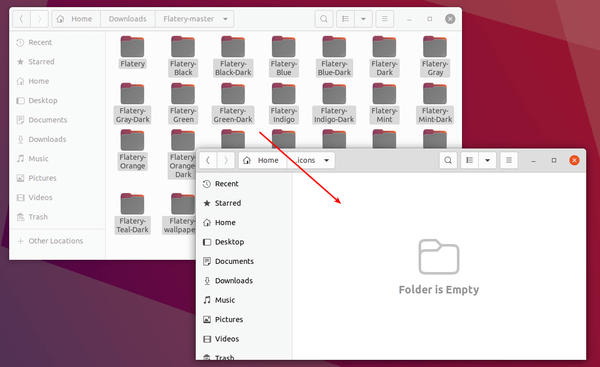Open the hamburger menu in .icons window
Screen dimensions: 600x367
509,160
